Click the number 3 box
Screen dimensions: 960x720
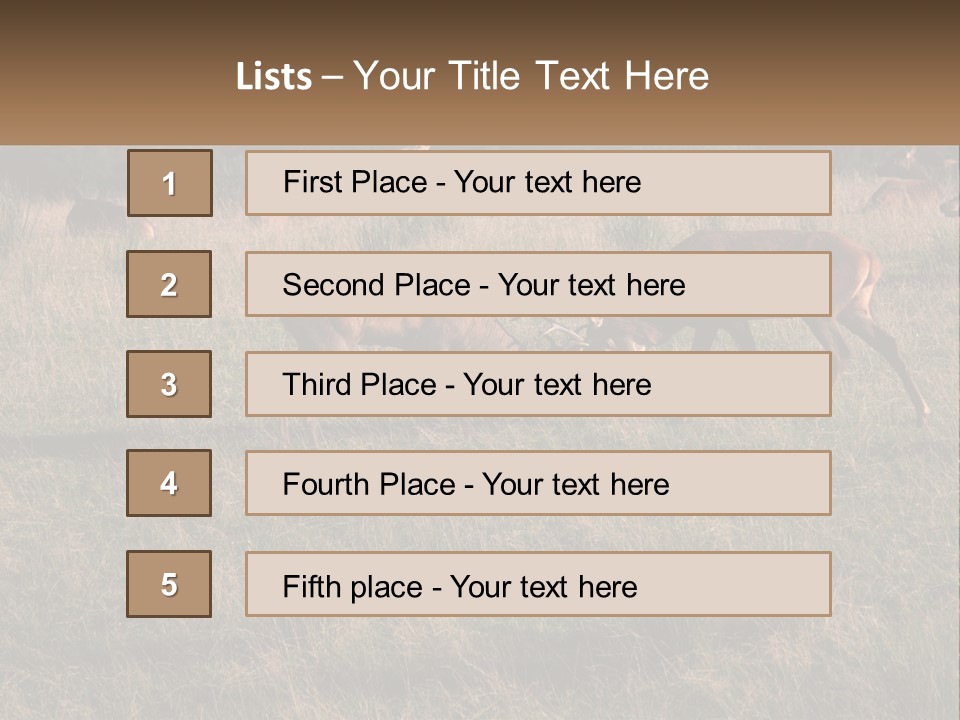click(169, 384)
